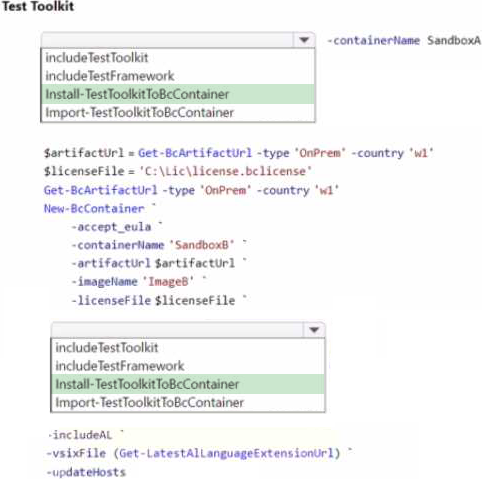The width and height of the screenshot is (482, 479).
Task: Choose Install-TestToolkitToBcContainer in the first list
Action: pyautogui.click(x=178, y=94)
